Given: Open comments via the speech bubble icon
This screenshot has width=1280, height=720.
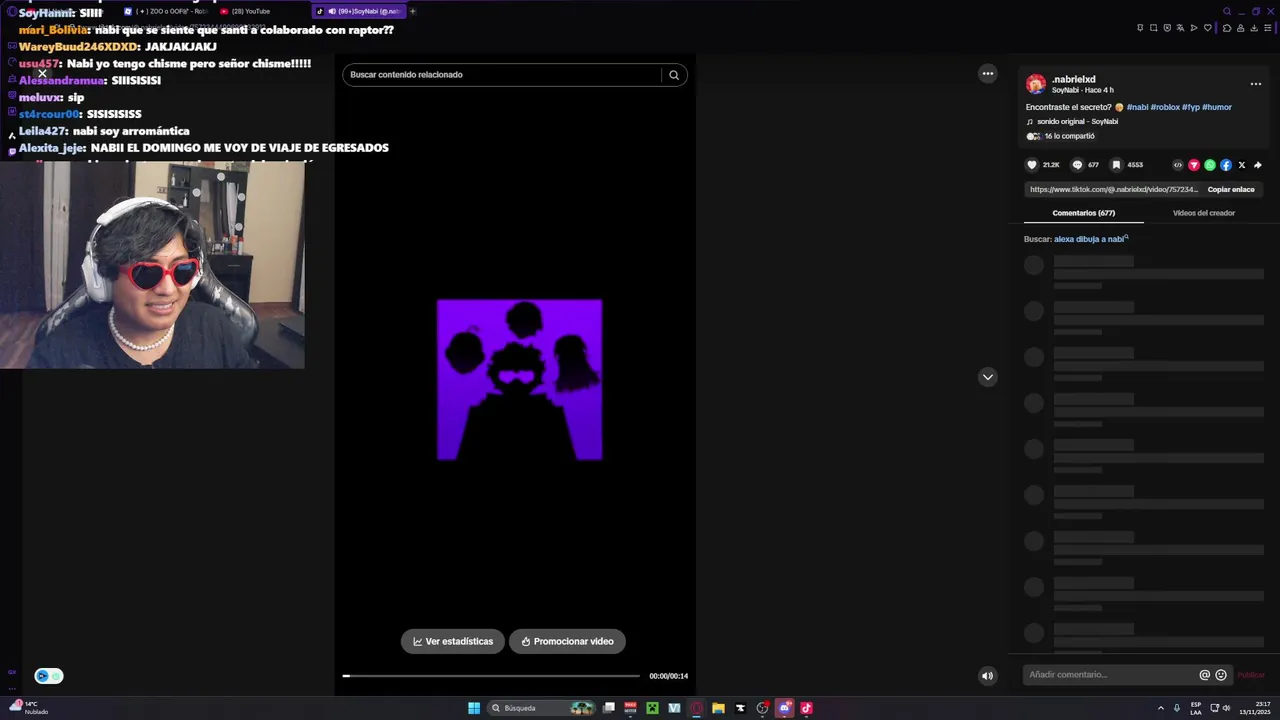Looking at the screenshot, I should click(1077, 165).
